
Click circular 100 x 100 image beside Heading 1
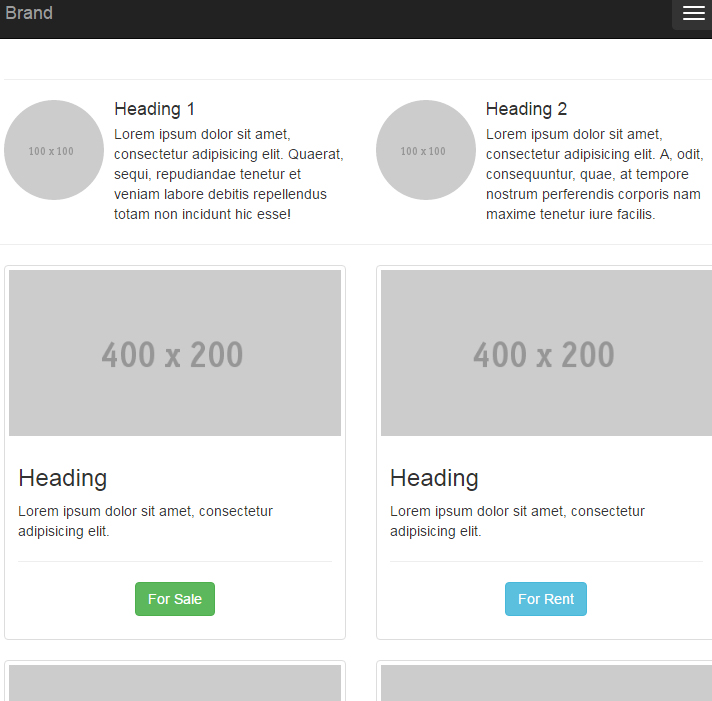click(54, 150)
